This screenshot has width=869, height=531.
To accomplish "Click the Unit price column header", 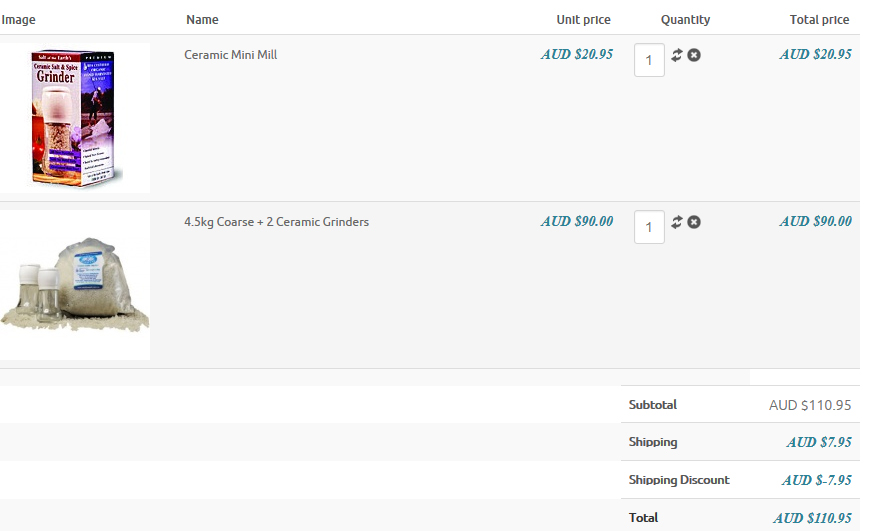I will 583,20.
